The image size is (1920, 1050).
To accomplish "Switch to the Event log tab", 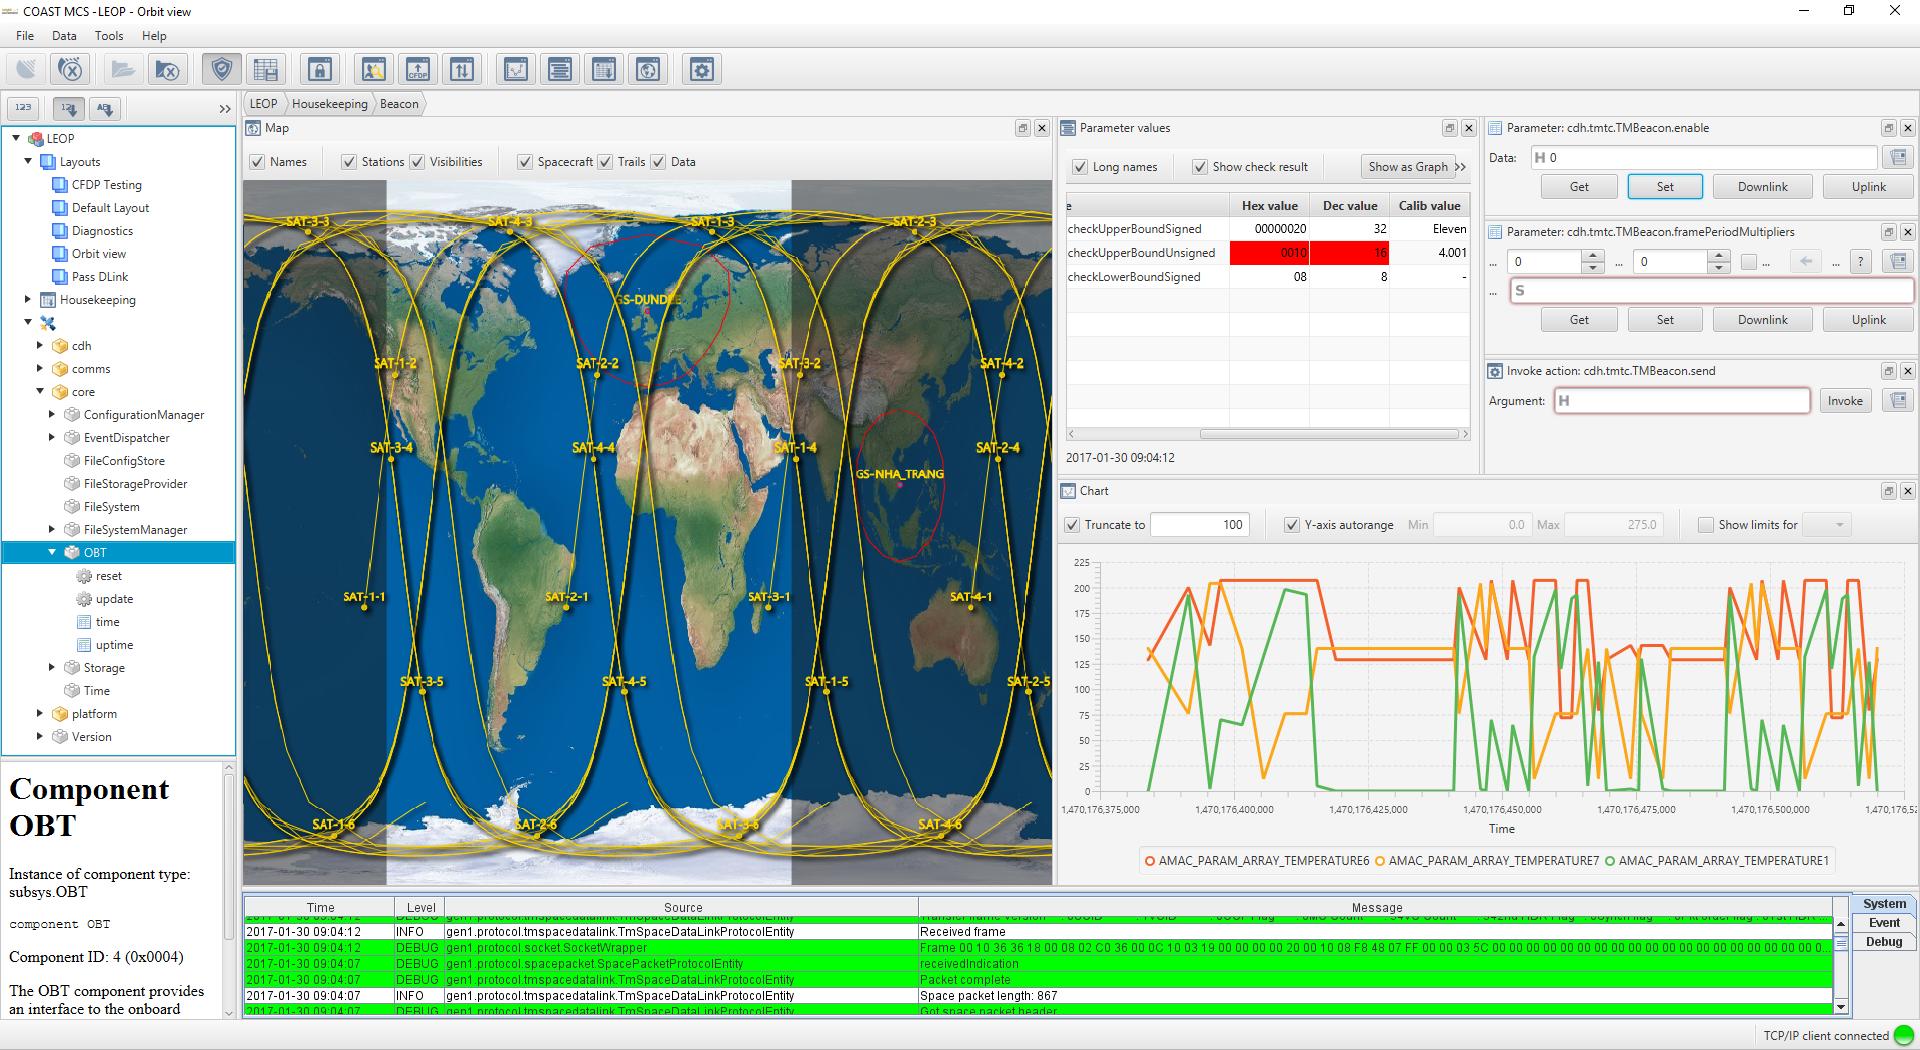I will [x=1884, y=923].
